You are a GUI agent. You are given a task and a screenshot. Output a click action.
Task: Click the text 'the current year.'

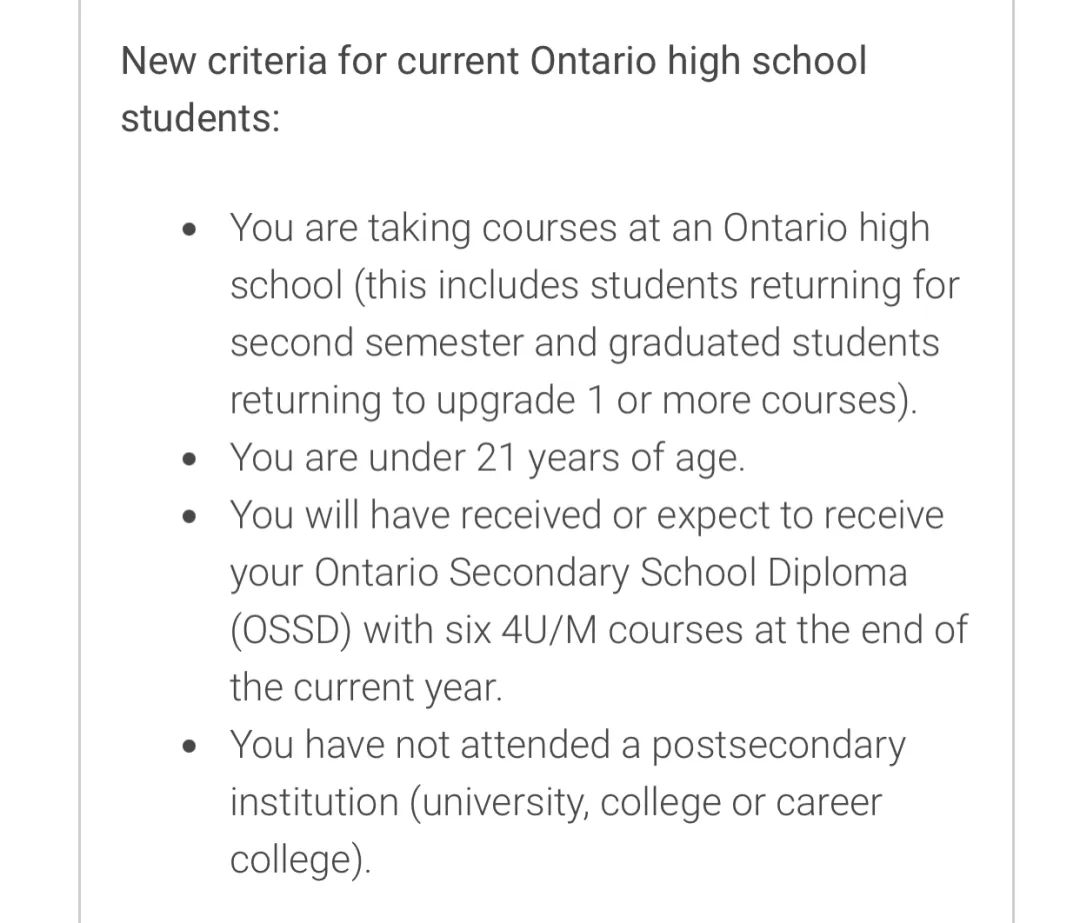[x=366, y=688]
